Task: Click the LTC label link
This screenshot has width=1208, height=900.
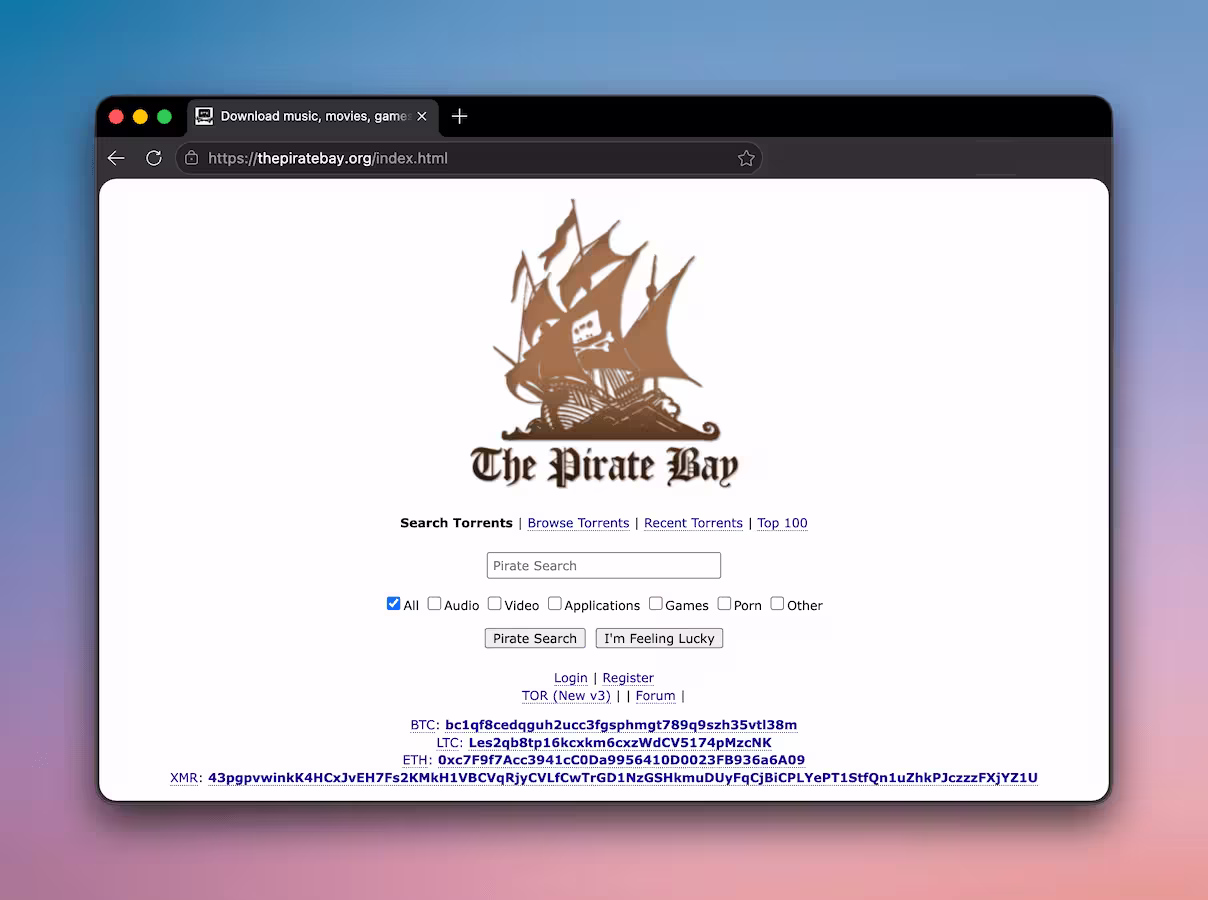Action: point(448,743)
